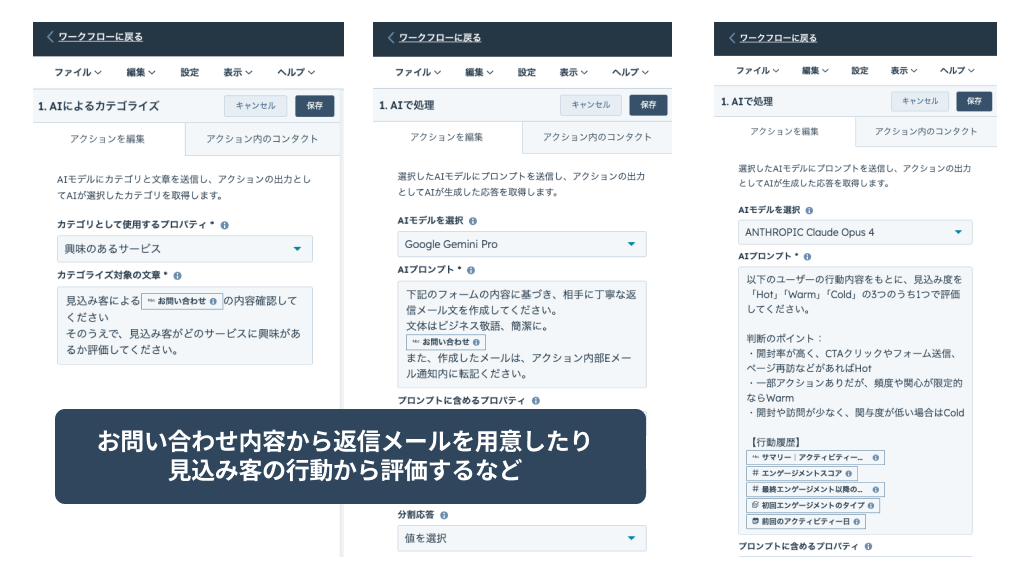The height and width of the screenshot is (580, 1030).
Task: Click 保存 button in AIによるカテゴライズ panel
Action: [314, 105]
